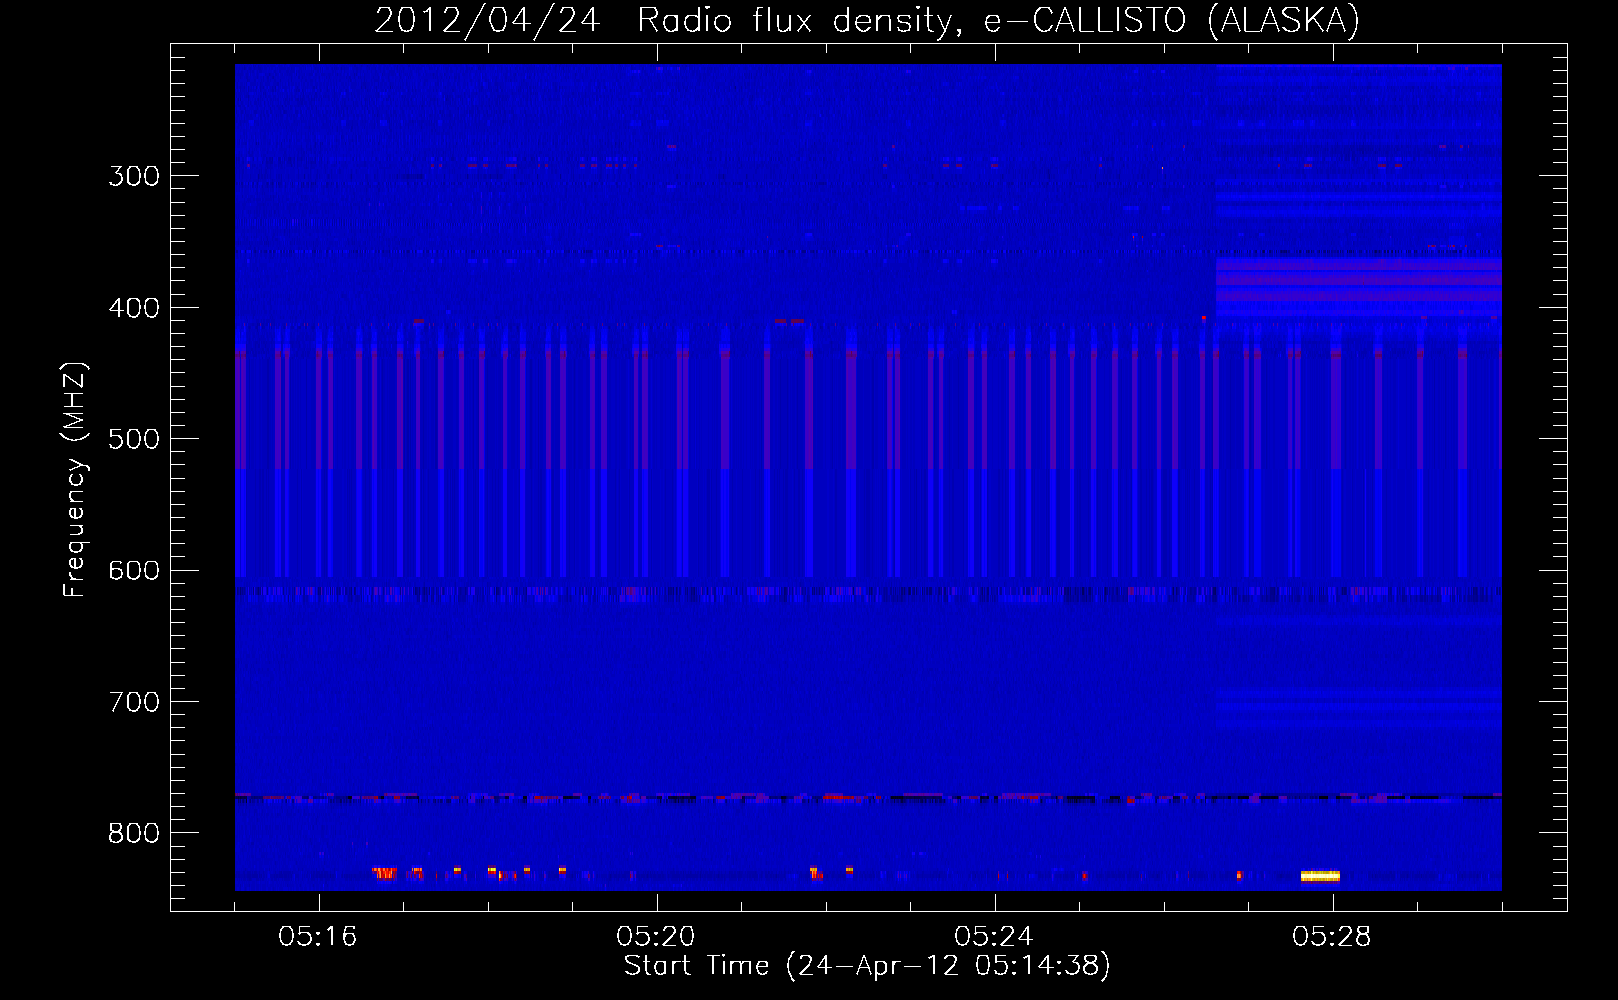Click the 700 frequency tick label
Viewport: 1618px width, 1000px height.
134,702
